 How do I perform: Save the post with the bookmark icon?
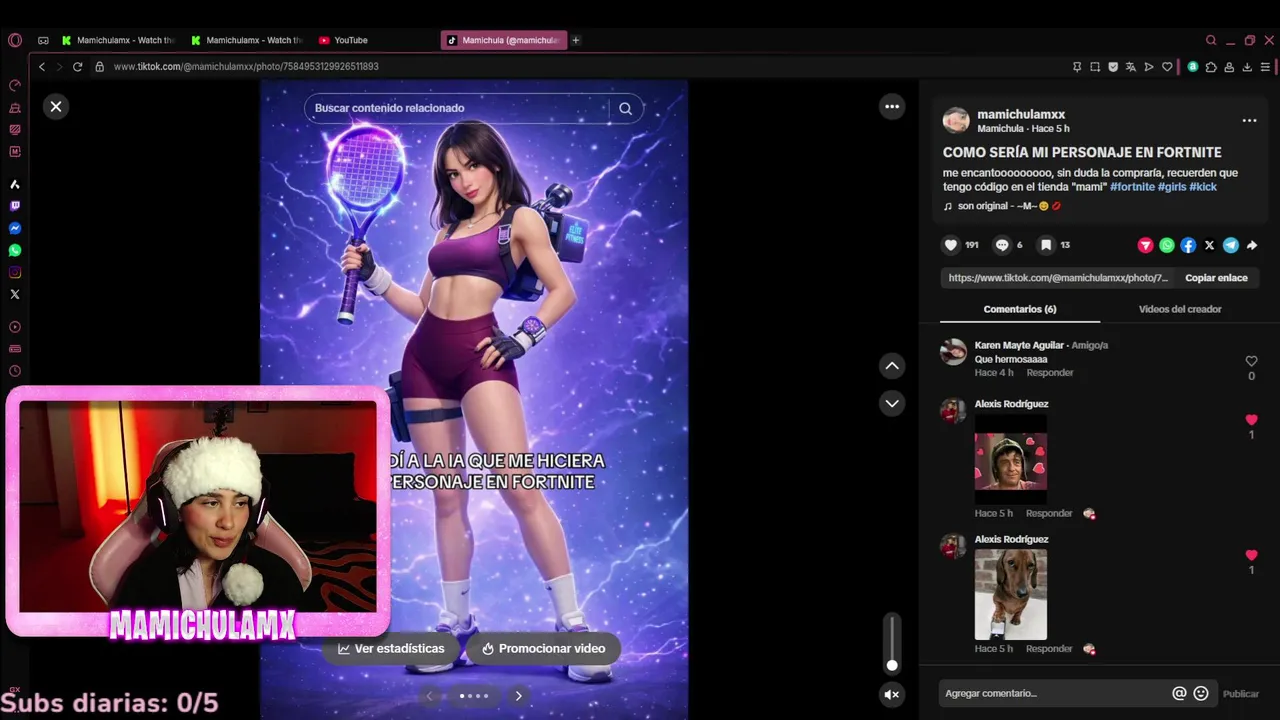pyautogui.click(x=1045, y=245)
